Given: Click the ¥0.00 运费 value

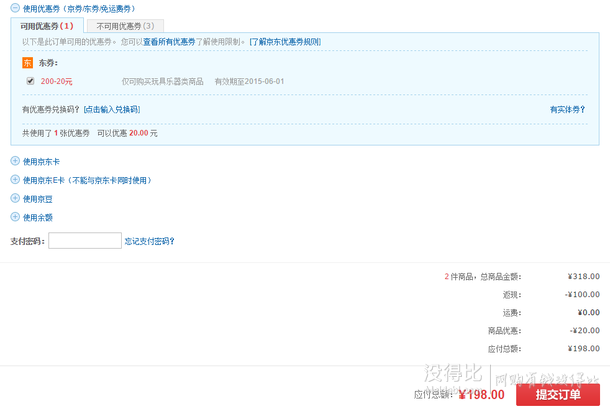Looking at the screenshot, I should (589, 312).
